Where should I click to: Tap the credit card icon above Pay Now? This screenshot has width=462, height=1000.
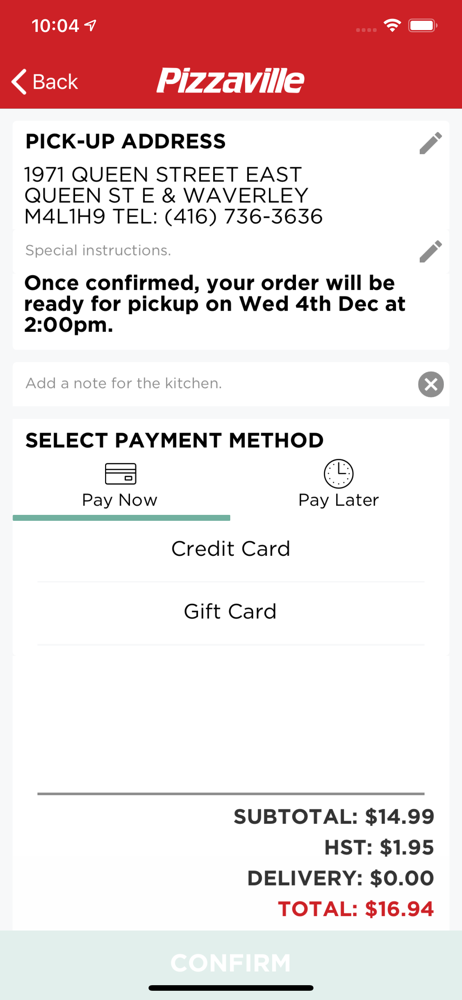tap(121, 474)
